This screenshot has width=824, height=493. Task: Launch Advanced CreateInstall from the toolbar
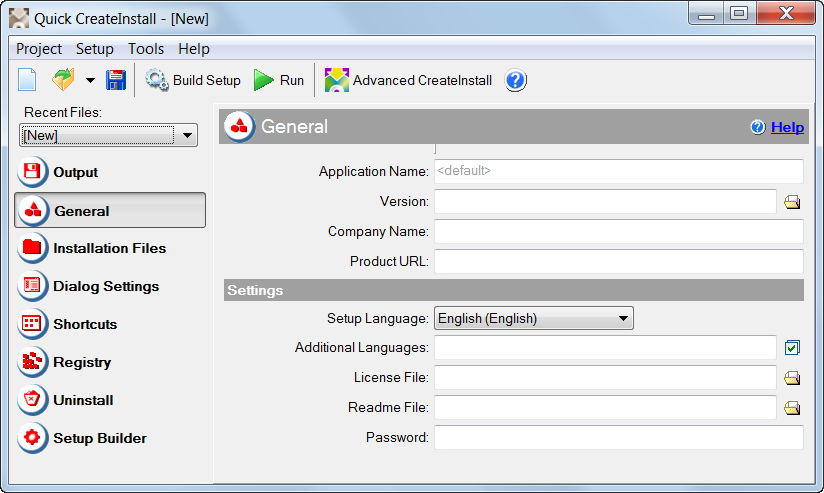(x=408, y=80)
